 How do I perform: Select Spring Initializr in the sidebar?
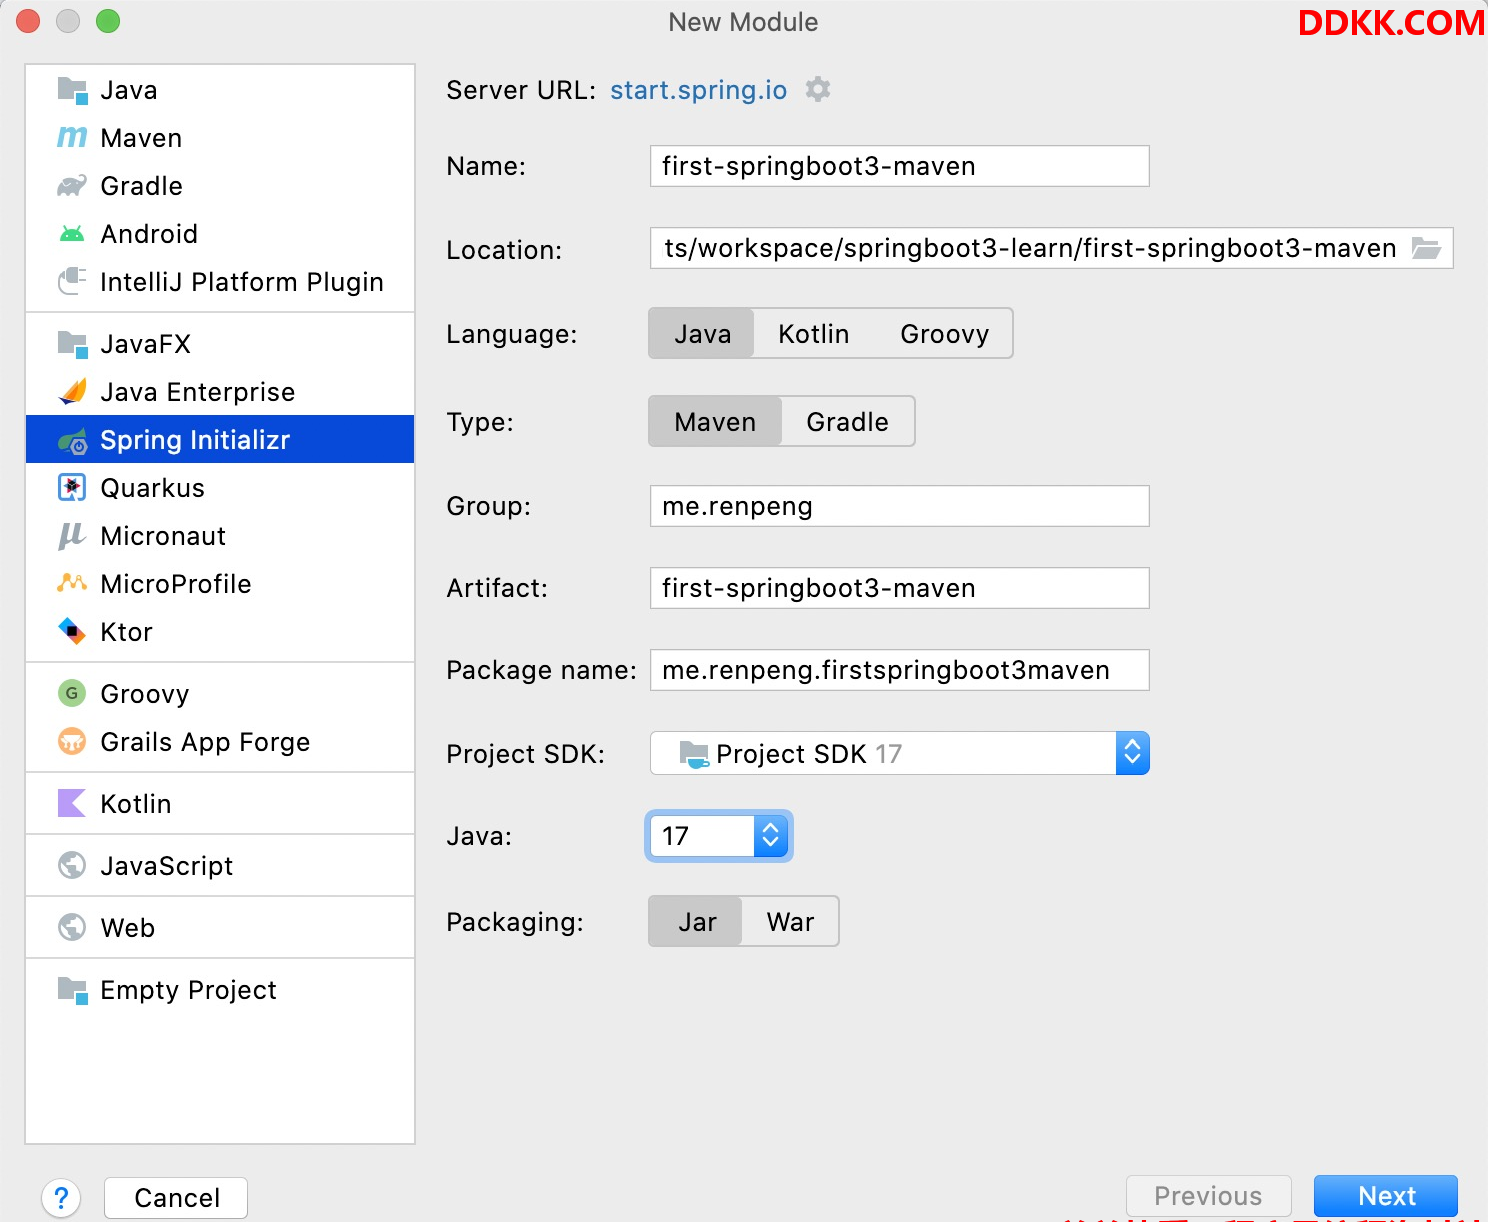pos(195,439)
